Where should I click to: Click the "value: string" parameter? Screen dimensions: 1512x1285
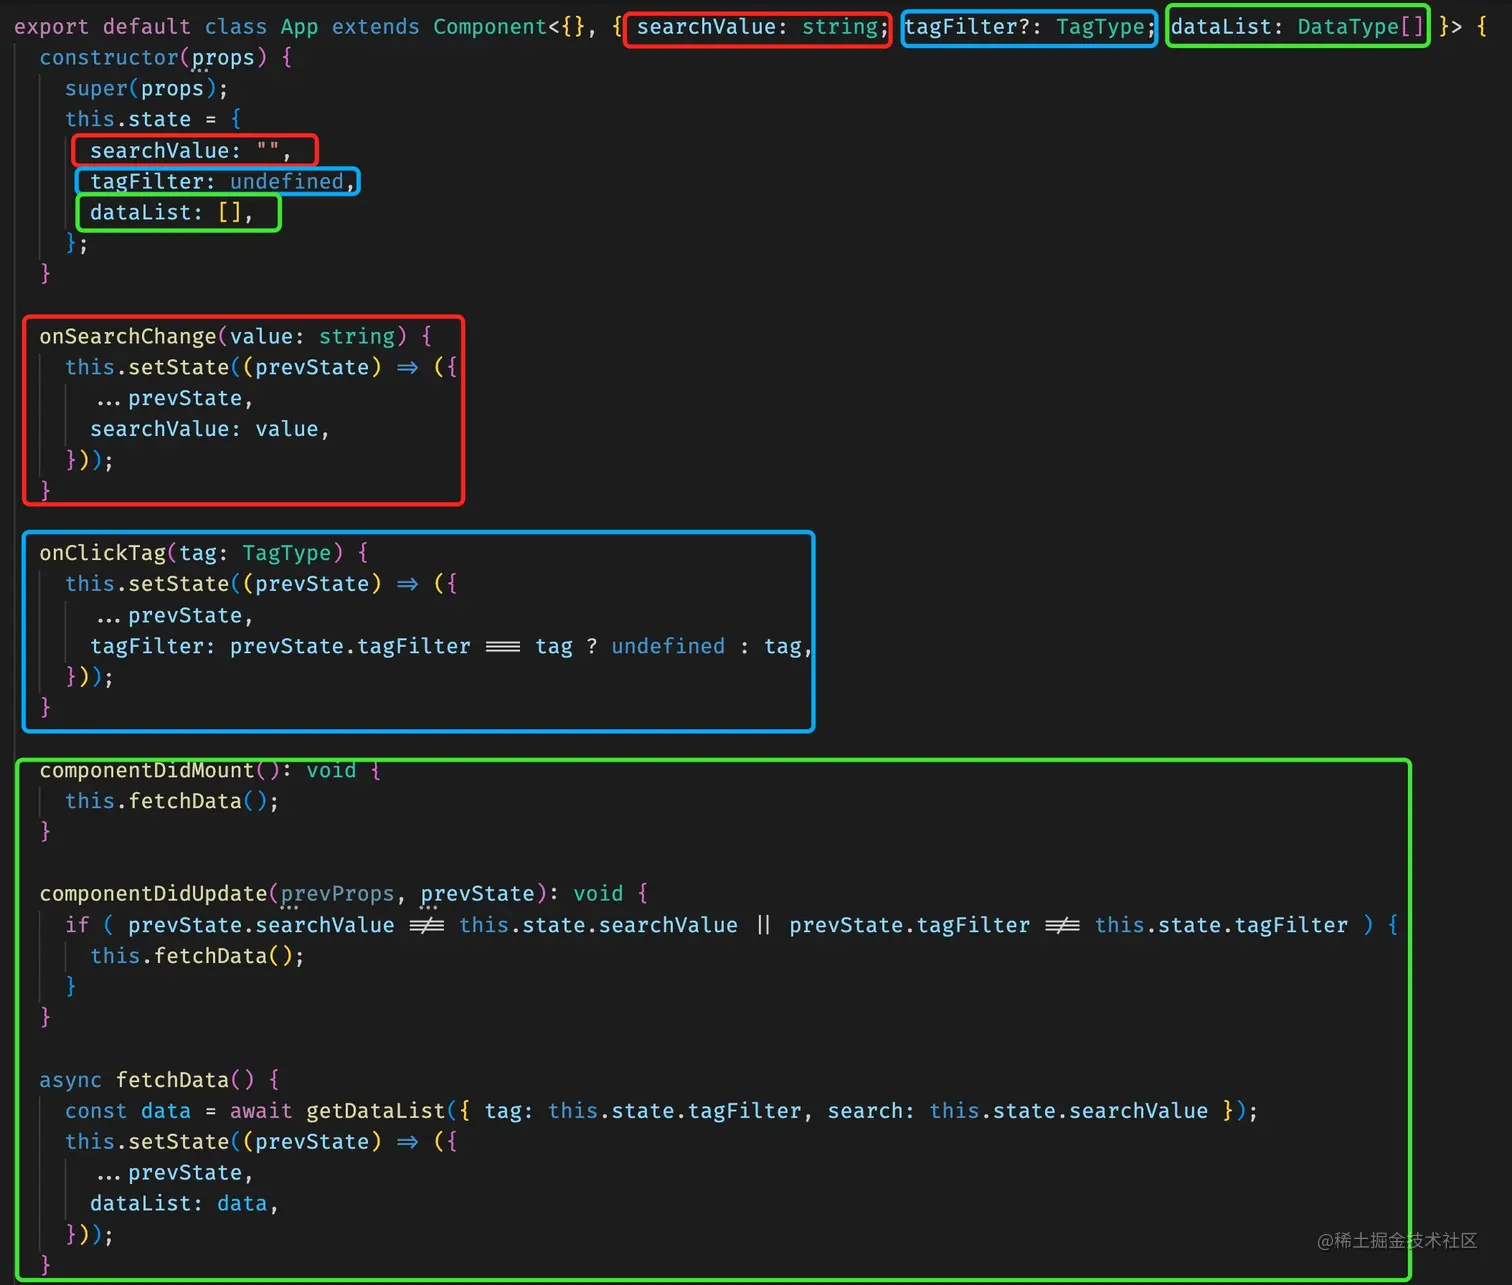pos(312,337)
